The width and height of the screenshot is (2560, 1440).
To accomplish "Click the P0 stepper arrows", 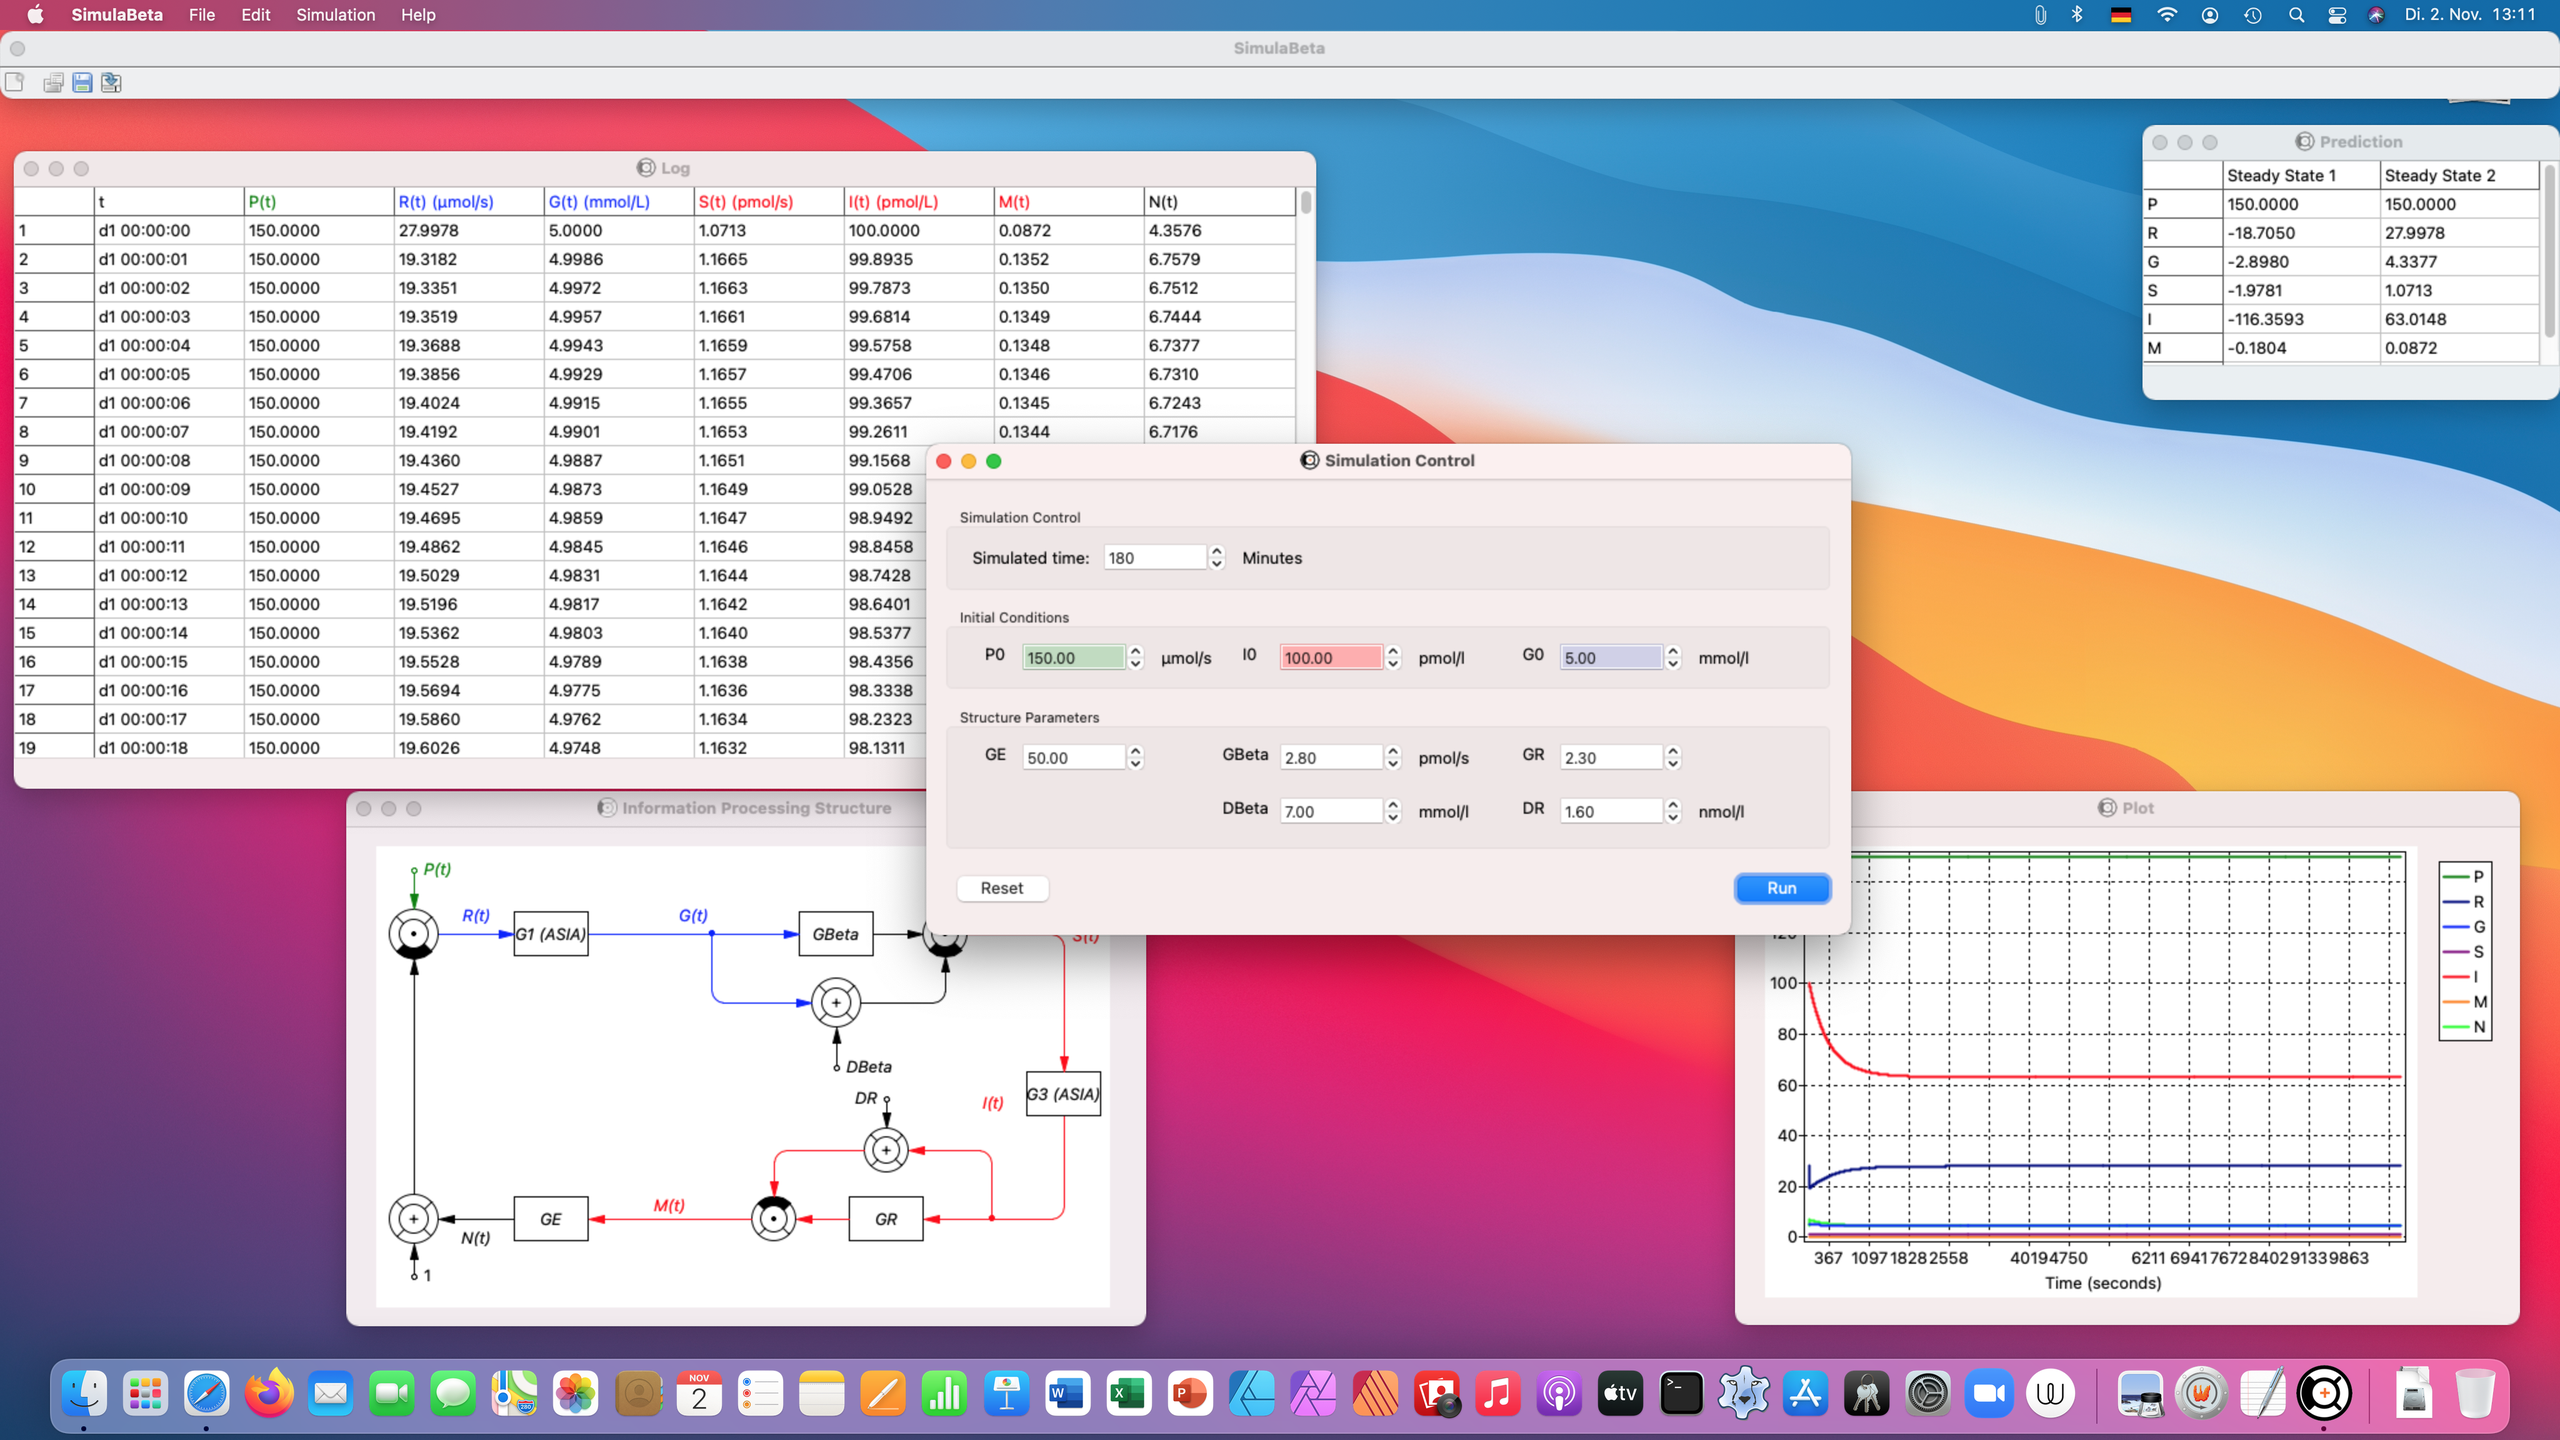I will tap(1135, 658).
